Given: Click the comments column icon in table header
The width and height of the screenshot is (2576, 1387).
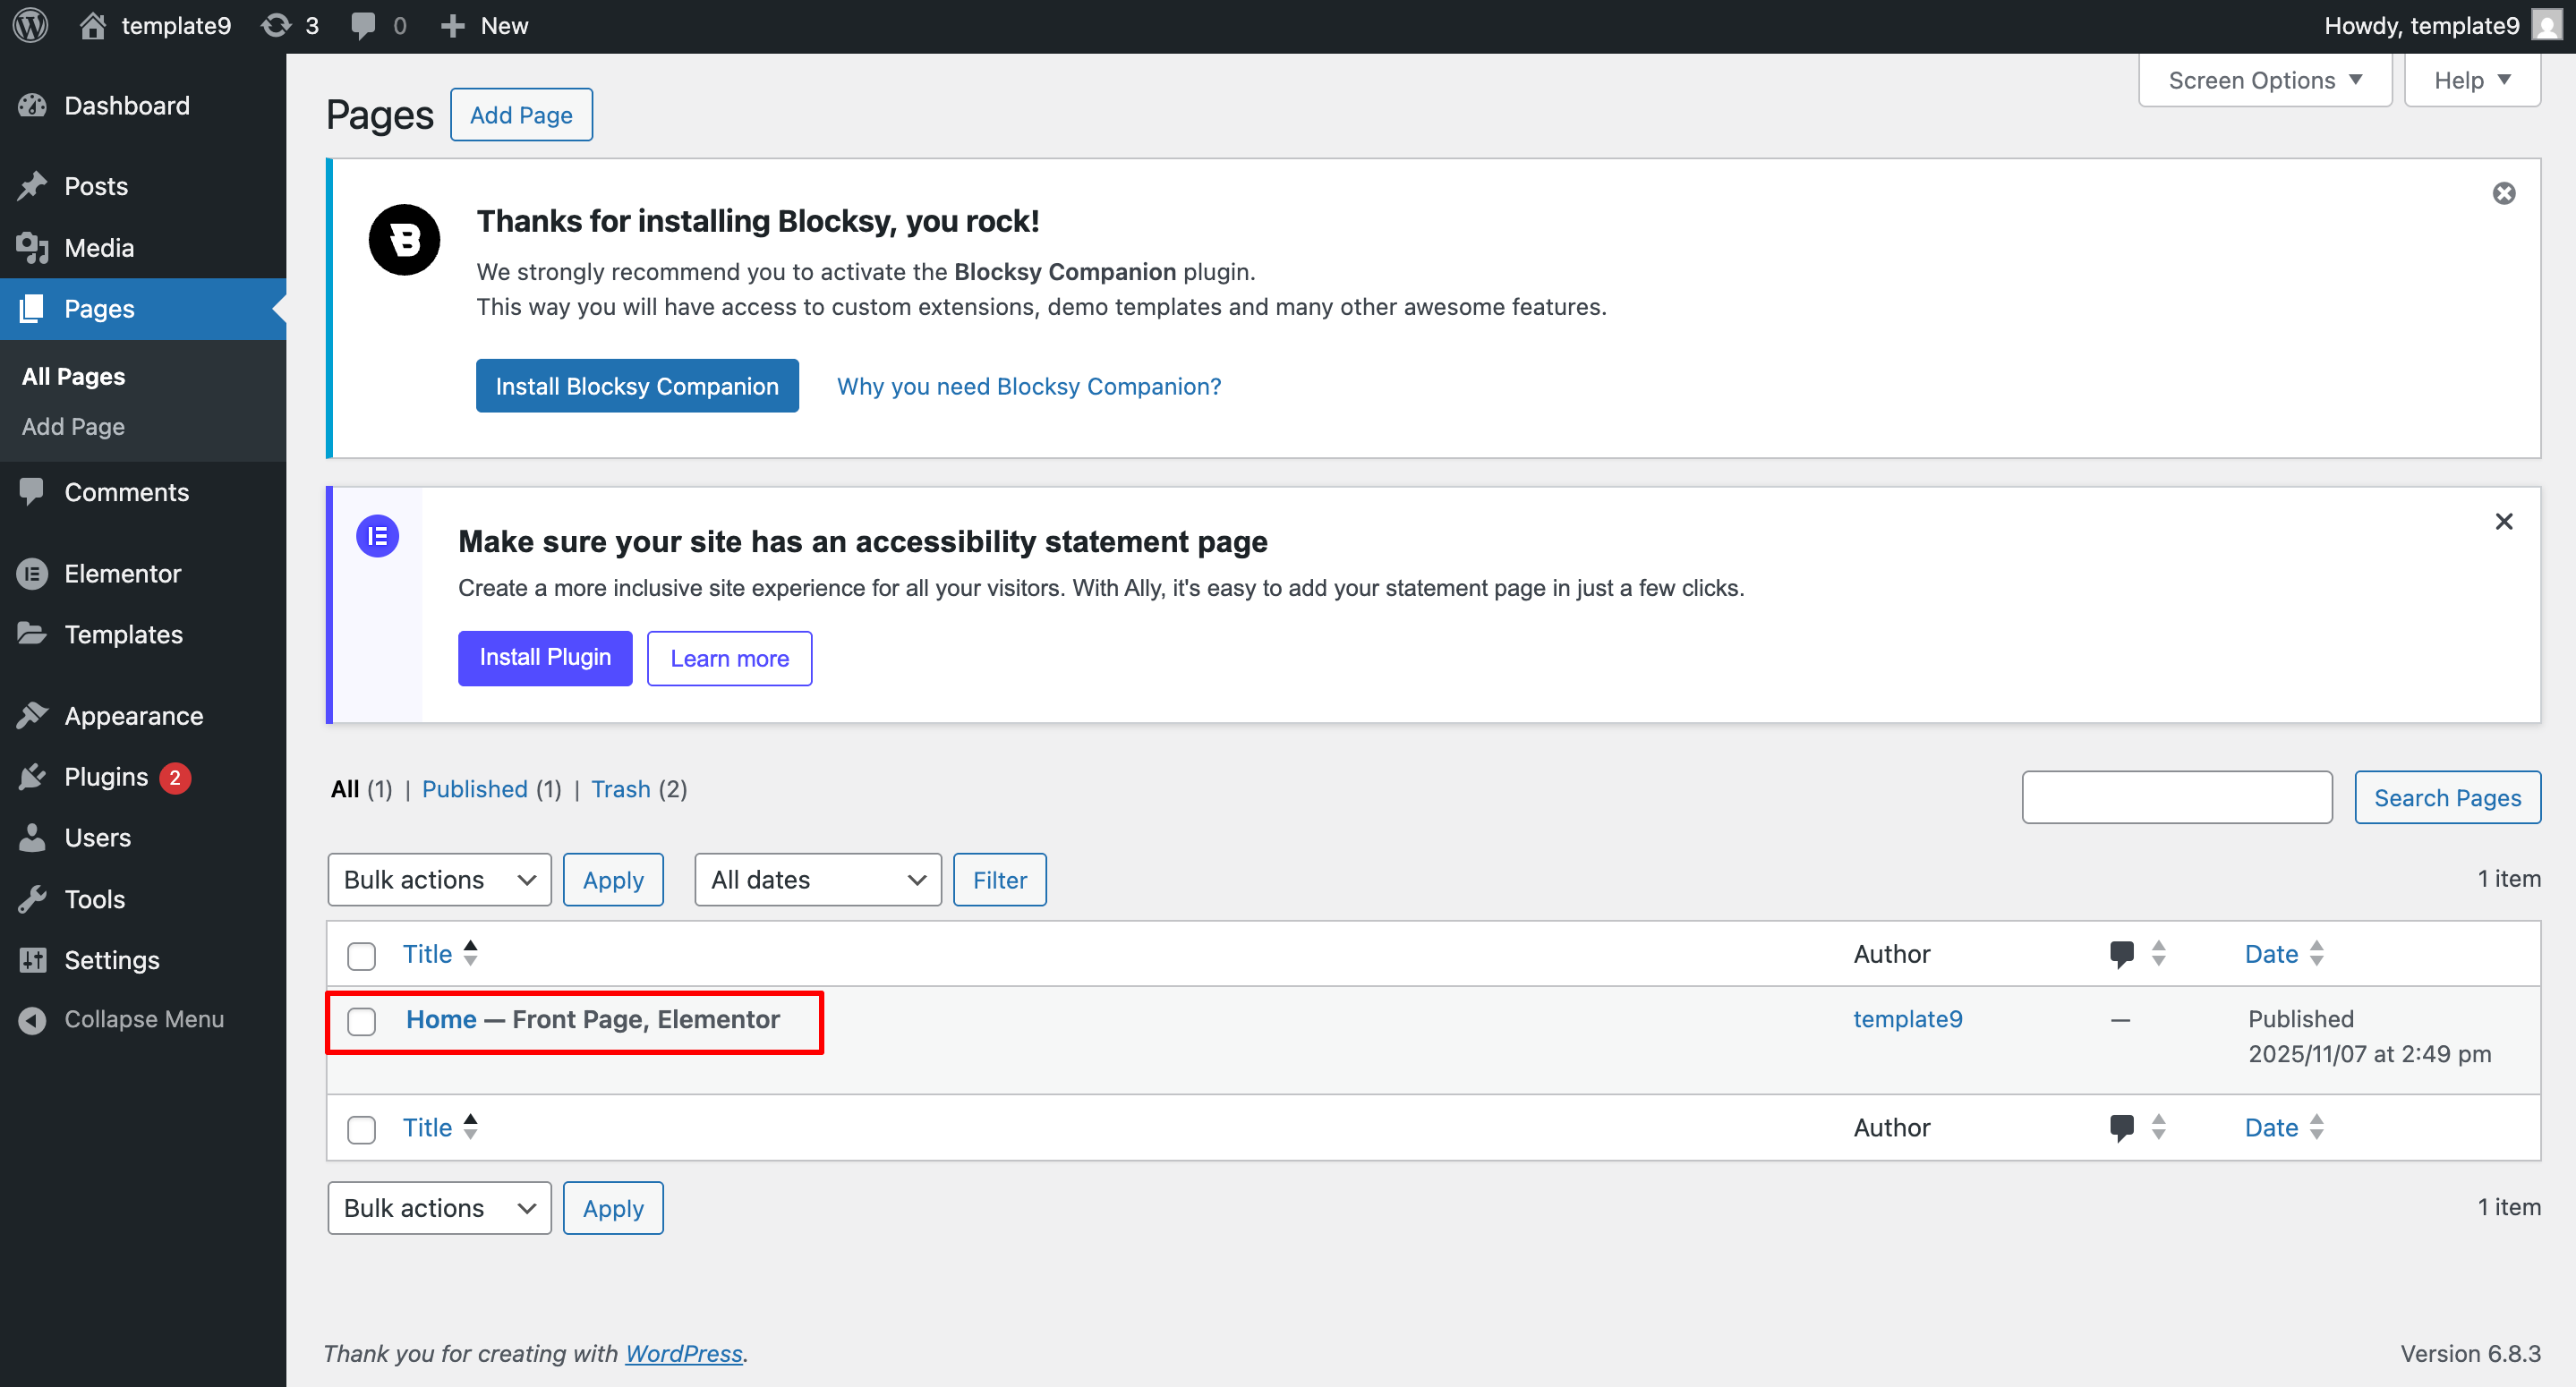Looking at the screenshot, I should (x=2121, y=953).
